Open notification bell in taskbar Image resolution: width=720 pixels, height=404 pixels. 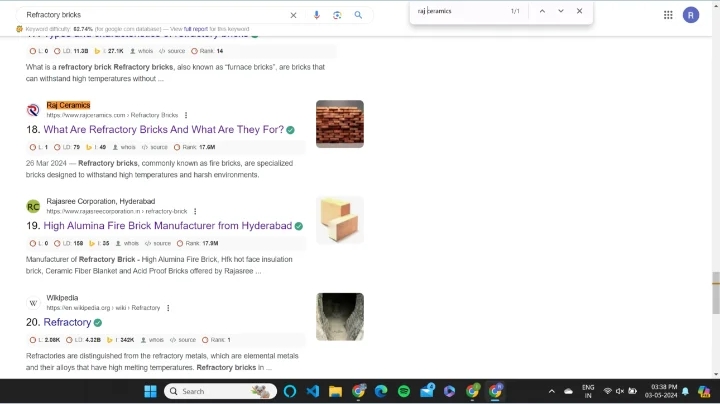pyautogui.click(x=685, y=392)
